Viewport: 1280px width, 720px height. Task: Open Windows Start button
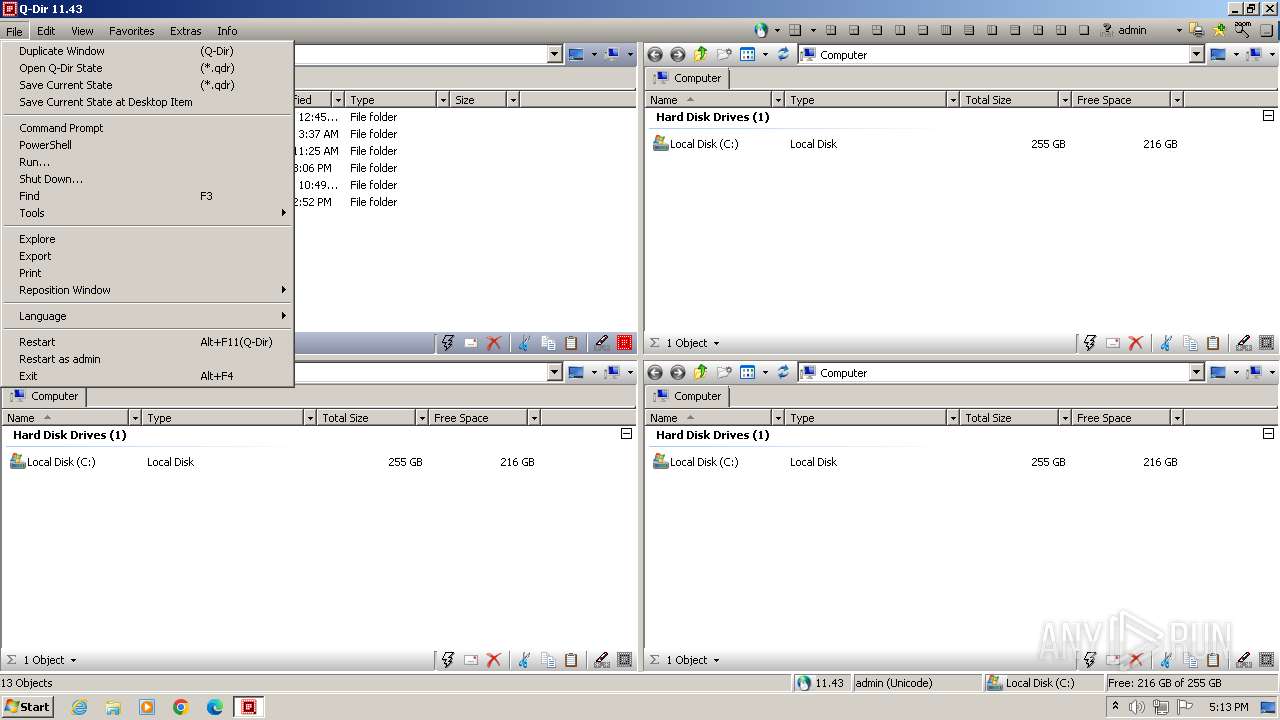point(27,707)
